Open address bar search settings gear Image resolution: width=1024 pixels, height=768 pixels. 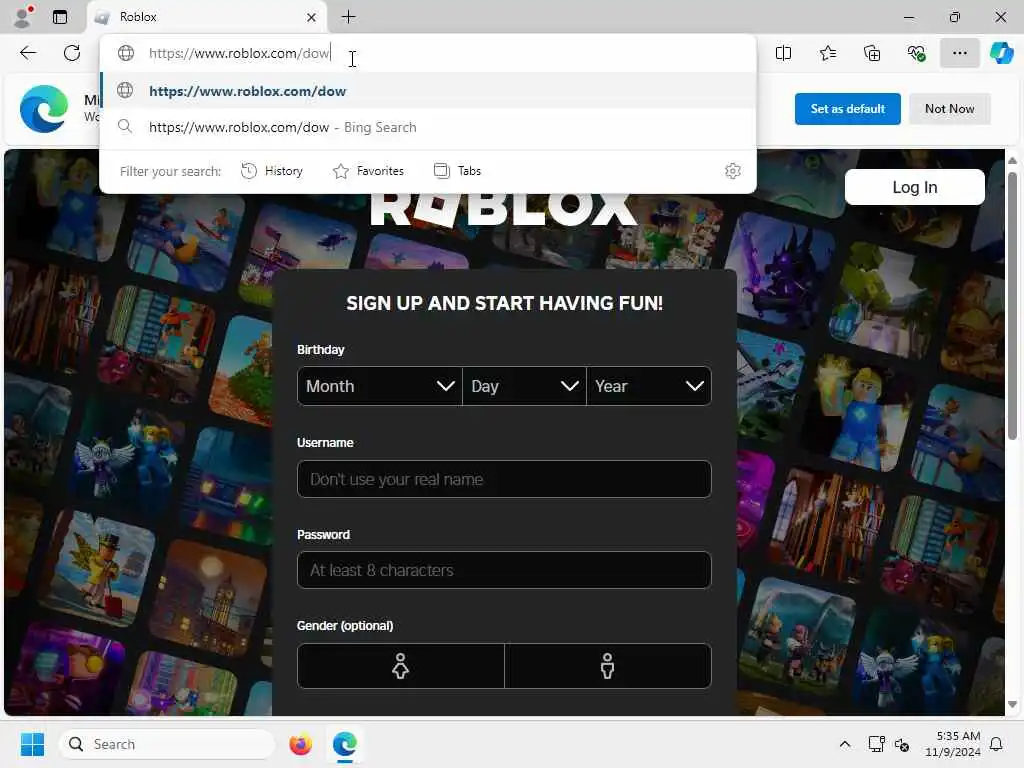(733, 171)
